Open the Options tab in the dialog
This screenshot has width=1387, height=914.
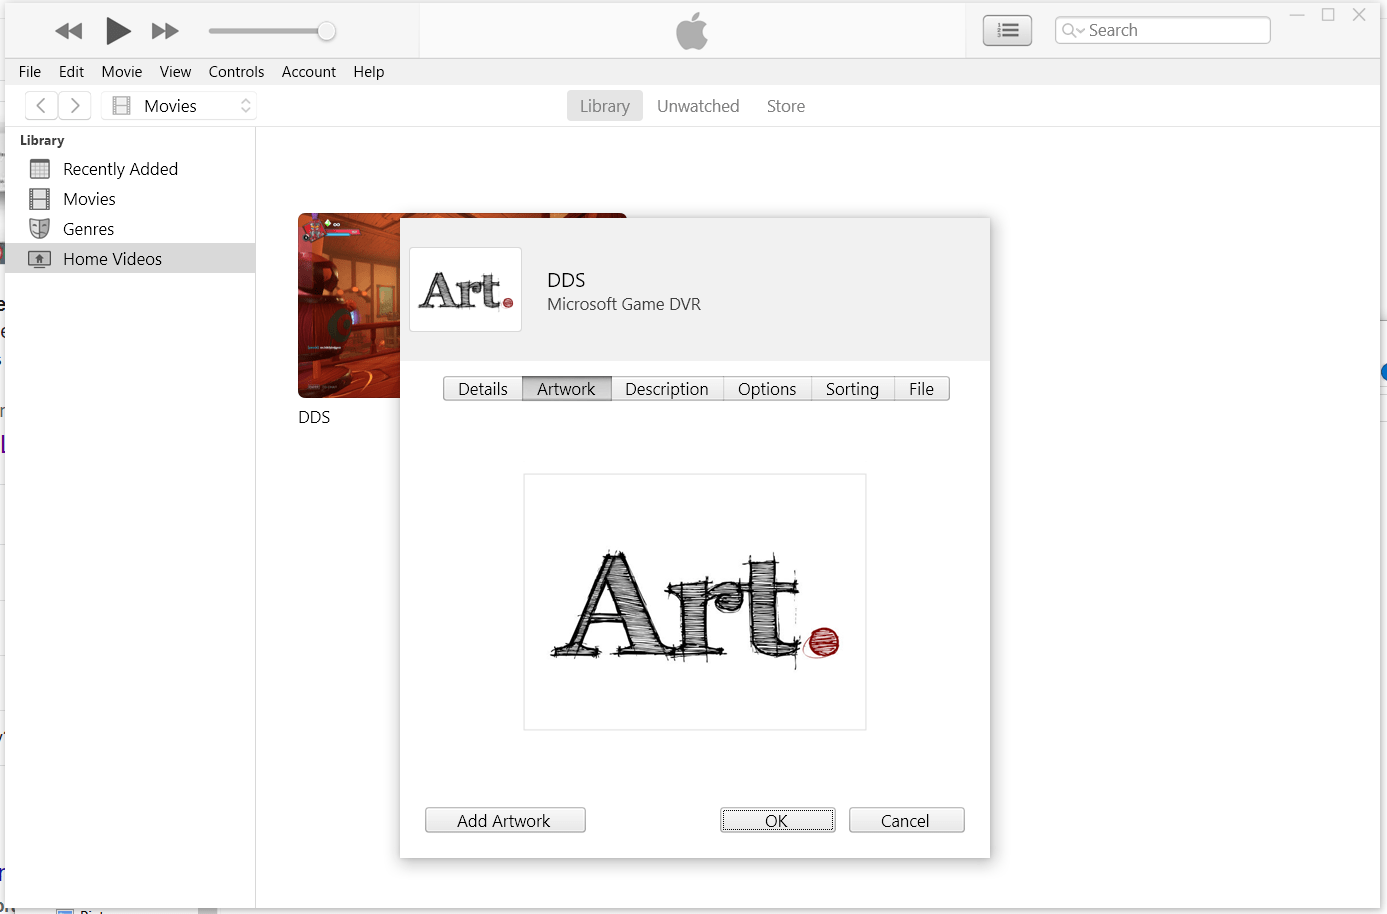point(766,388)
